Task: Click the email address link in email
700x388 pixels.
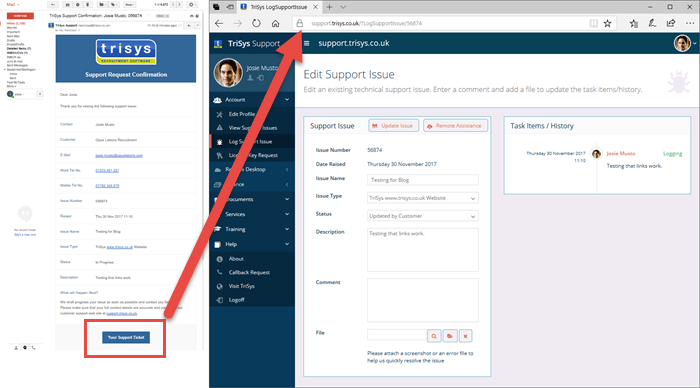Action: pyautogui.click(x=119, y=155)
